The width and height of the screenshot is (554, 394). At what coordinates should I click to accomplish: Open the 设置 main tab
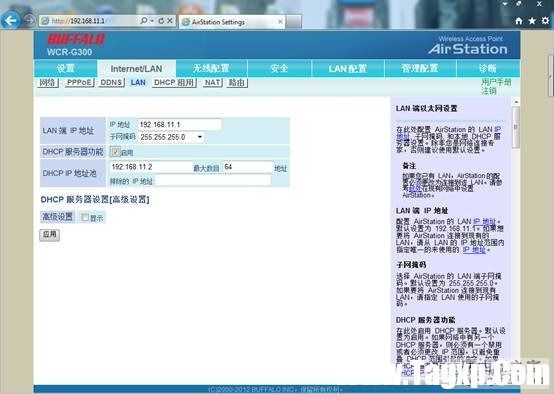pos(66,68)
